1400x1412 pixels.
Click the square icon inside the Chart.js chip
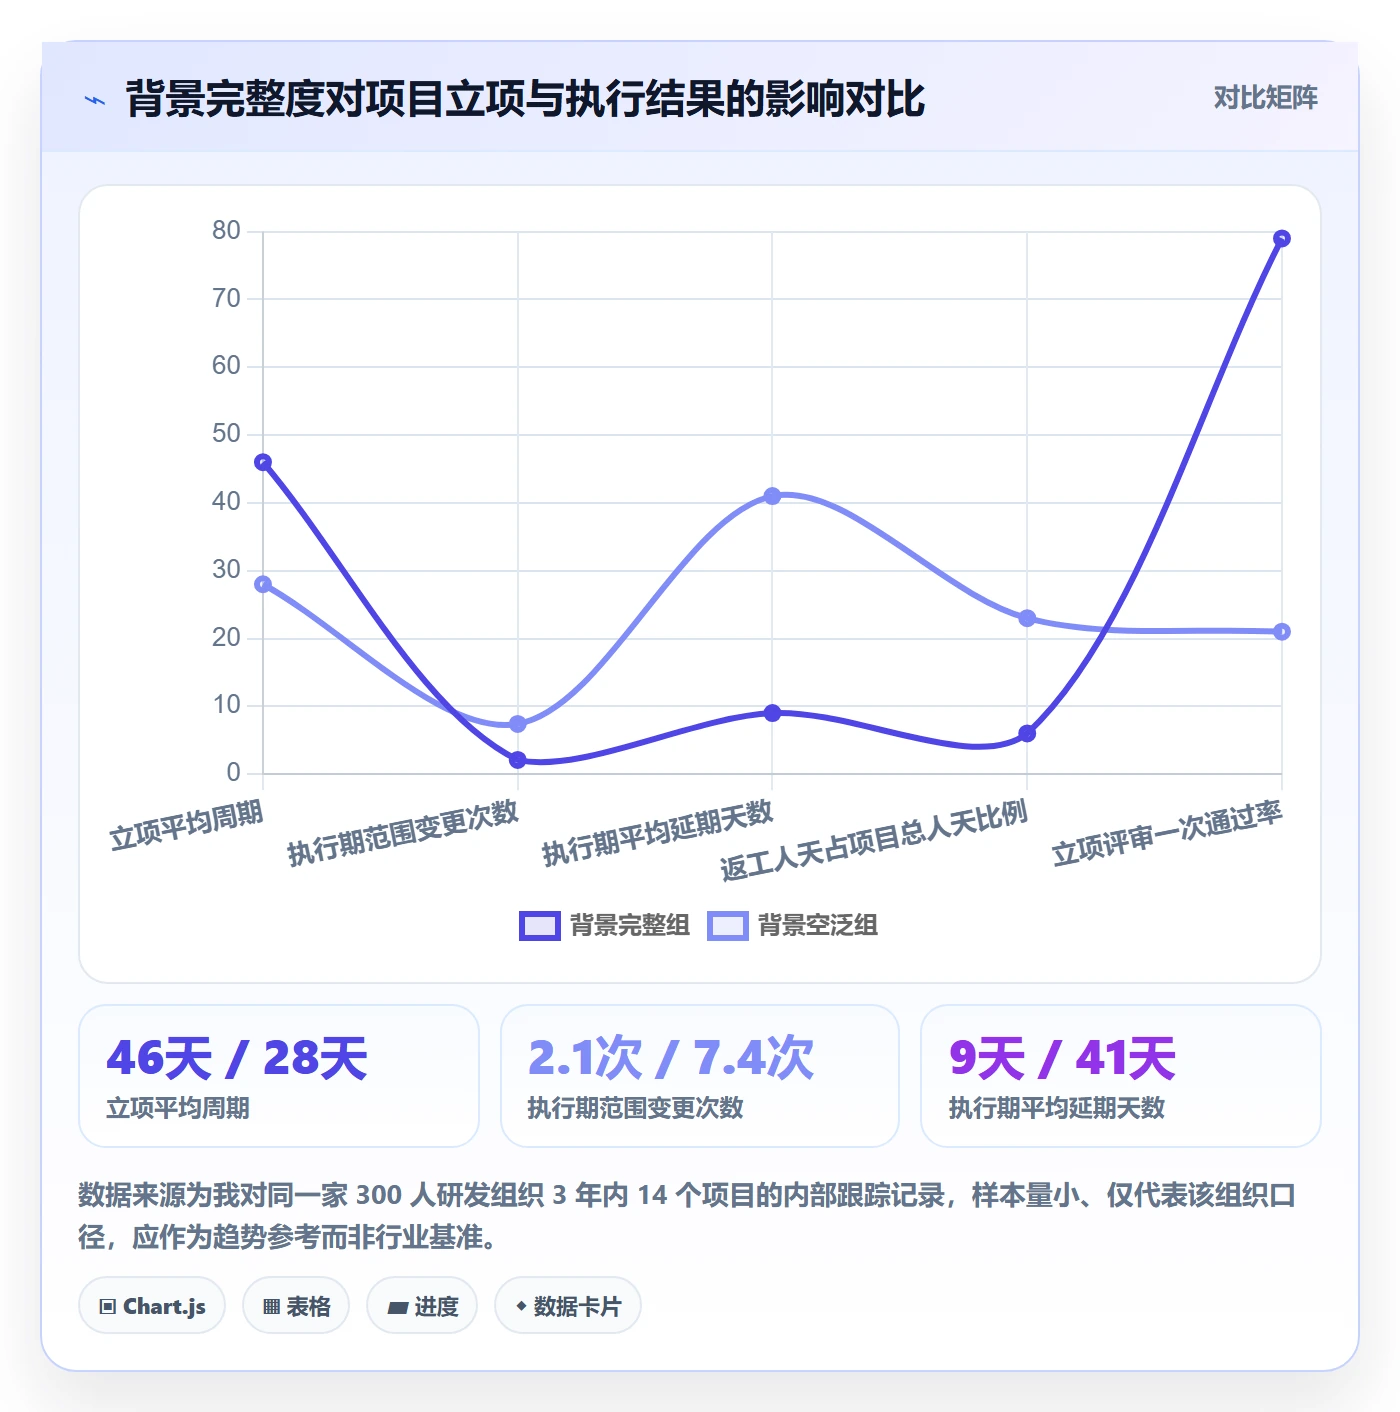tap(108, 1307)
